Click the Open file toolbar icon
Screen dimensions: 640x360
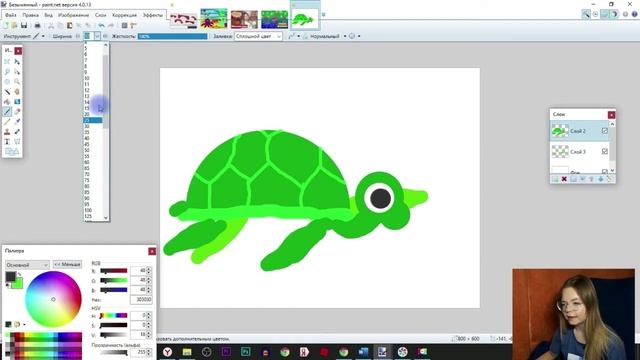point(15,25)
